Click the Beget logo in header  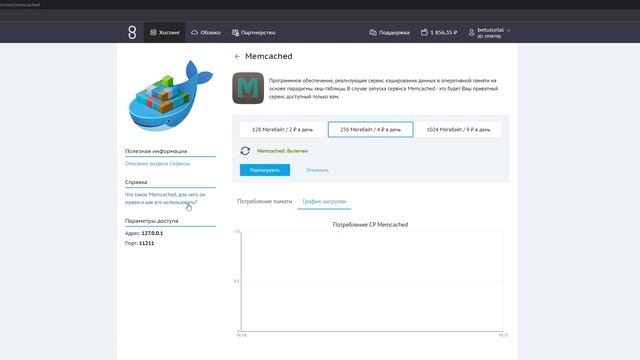tap(132, 32)
